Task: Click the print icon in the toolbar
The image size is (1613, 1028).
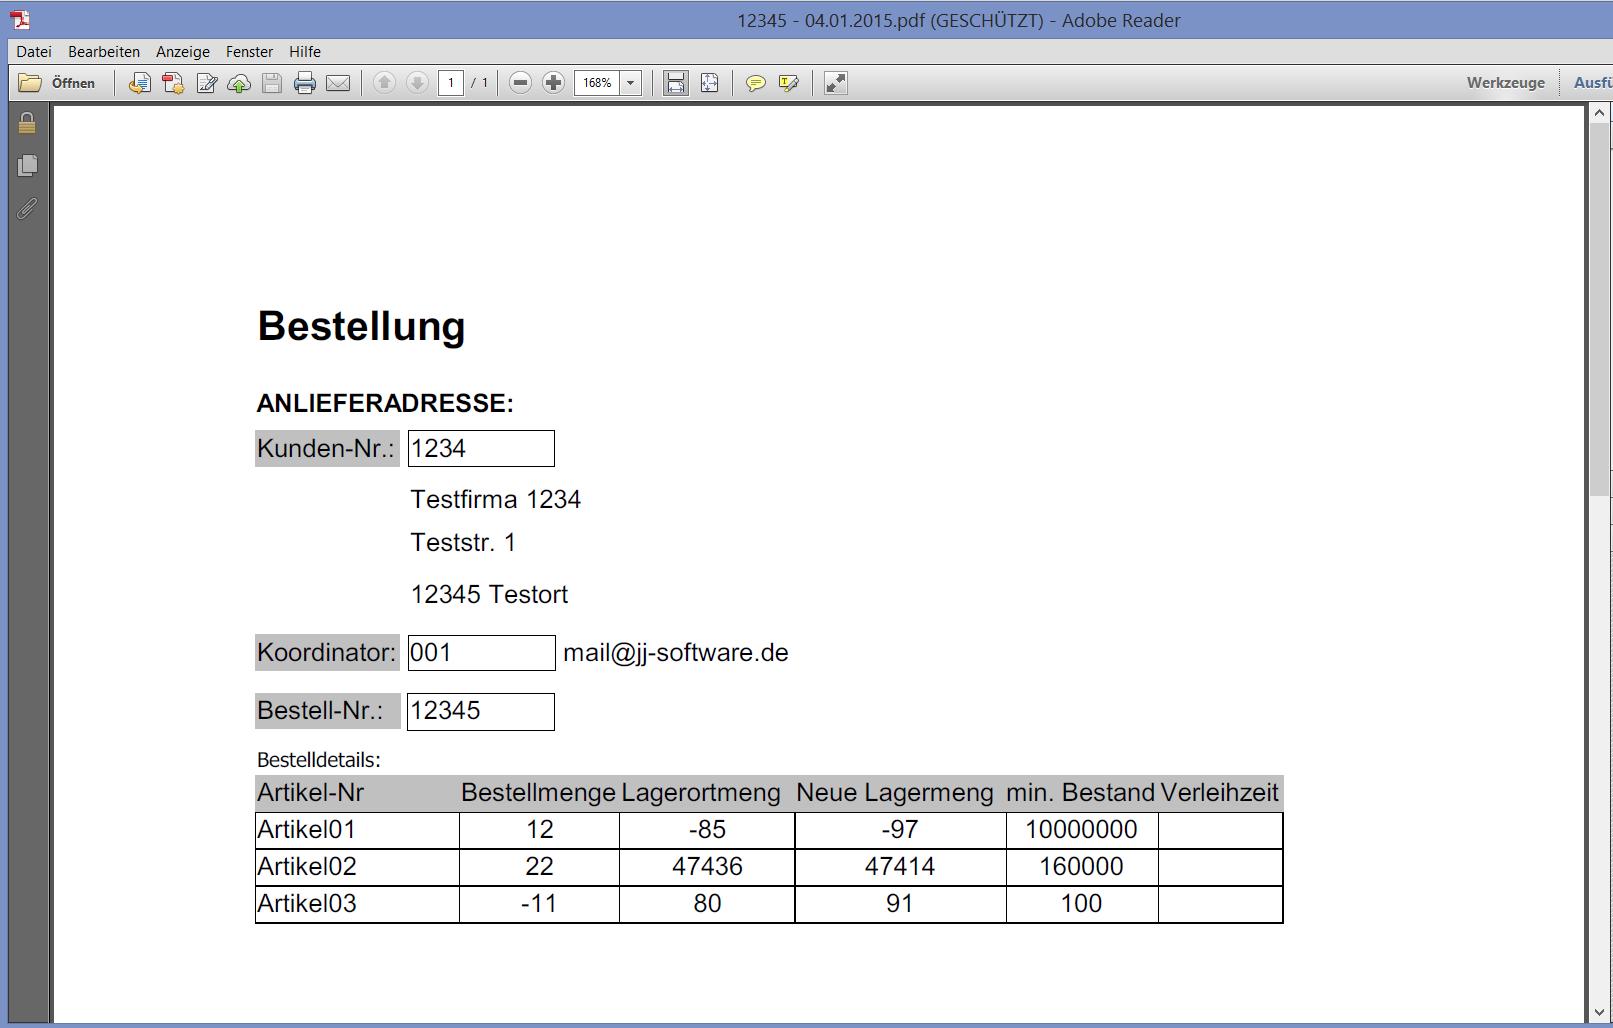Action: 305,83
